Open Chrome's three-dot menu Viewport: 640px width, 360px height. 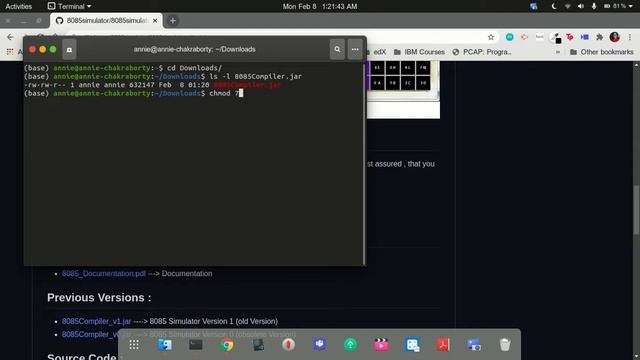(x=630, y=37)
